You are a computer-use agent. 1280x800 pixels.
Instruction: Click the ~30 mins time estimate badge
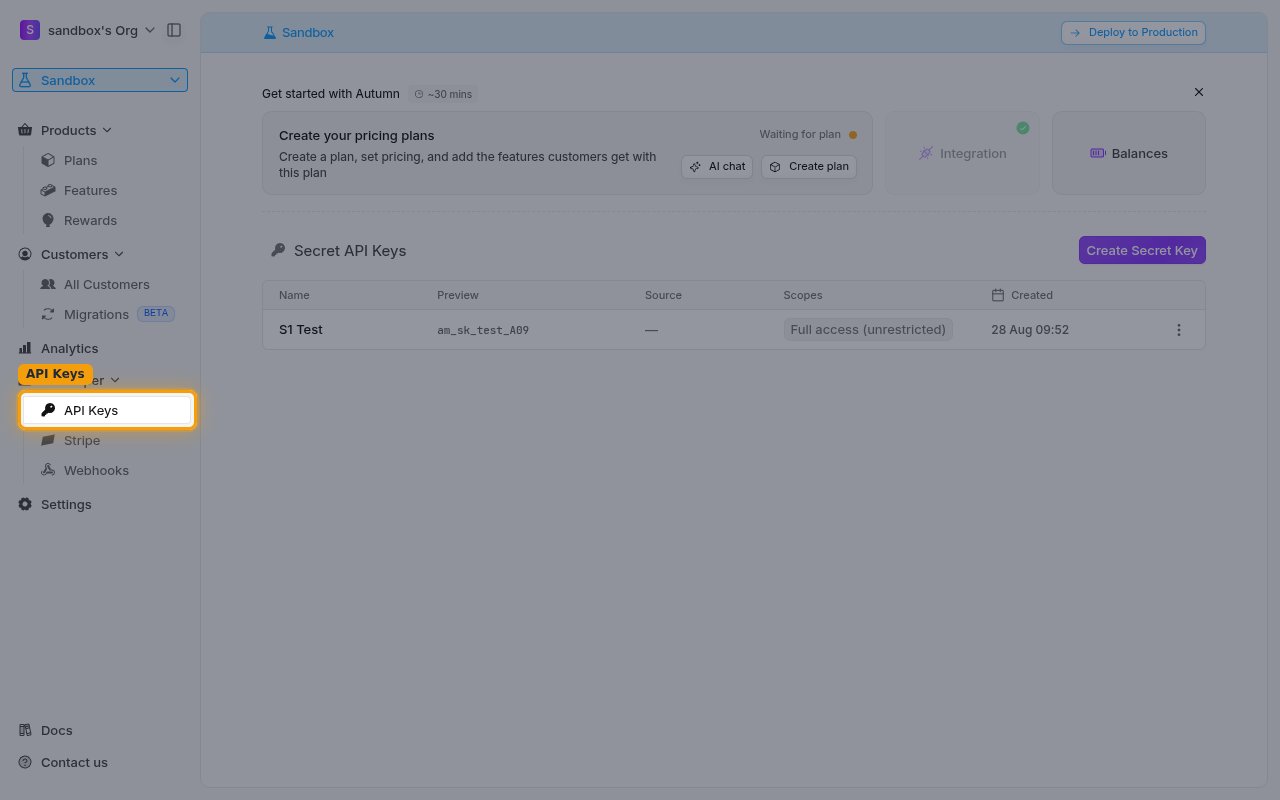(x=443, y=94)
